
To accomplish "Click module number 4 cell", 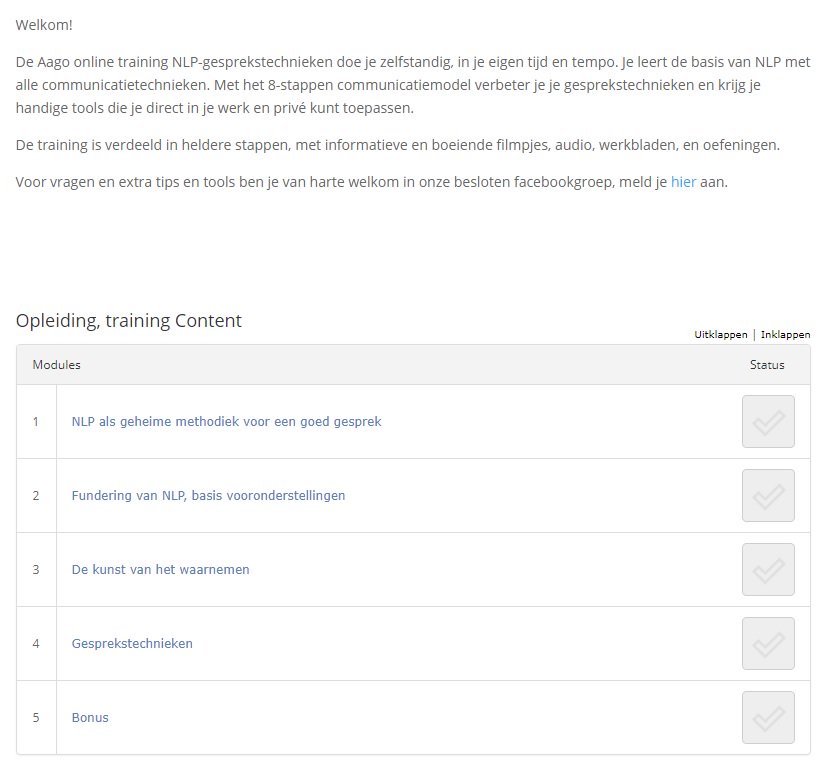I will pyautogui.click(x=36, y=644).
